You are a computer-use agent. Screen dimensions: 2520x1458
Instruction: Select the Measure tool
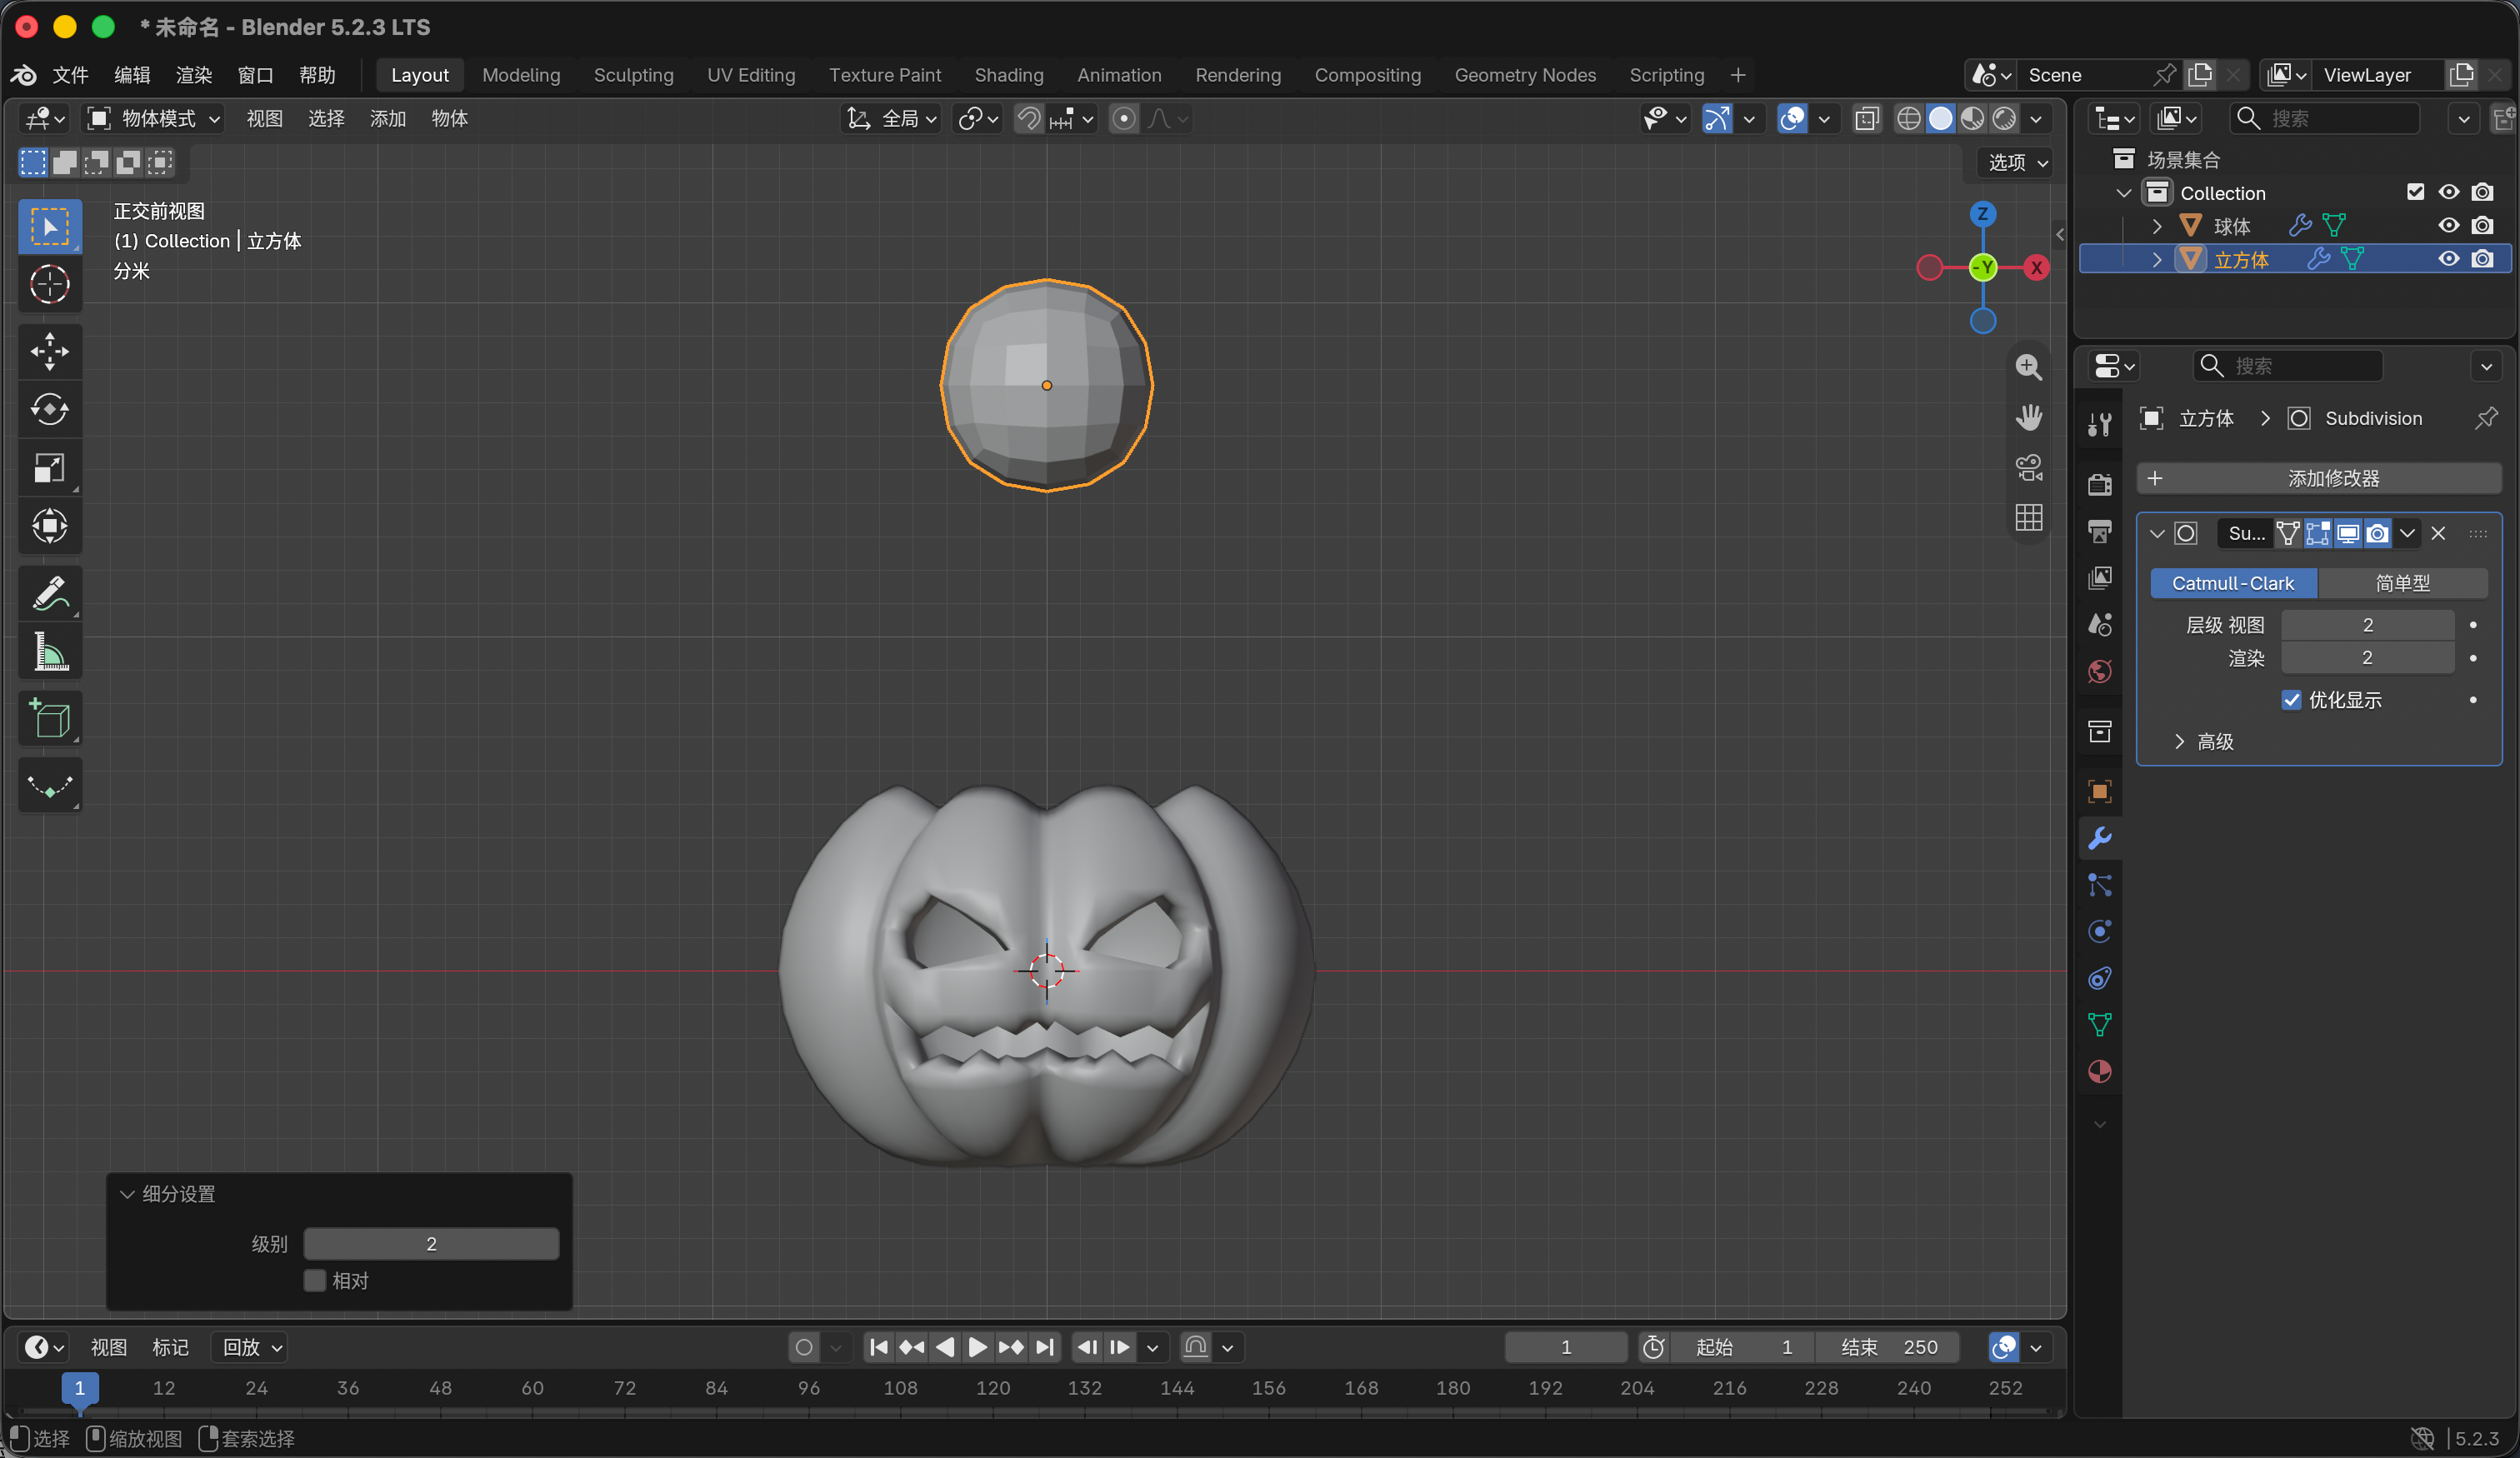click(49, 652)
